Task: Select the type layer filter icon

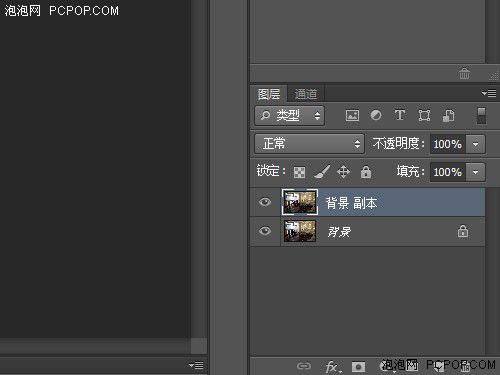Action: coord(400,115)
